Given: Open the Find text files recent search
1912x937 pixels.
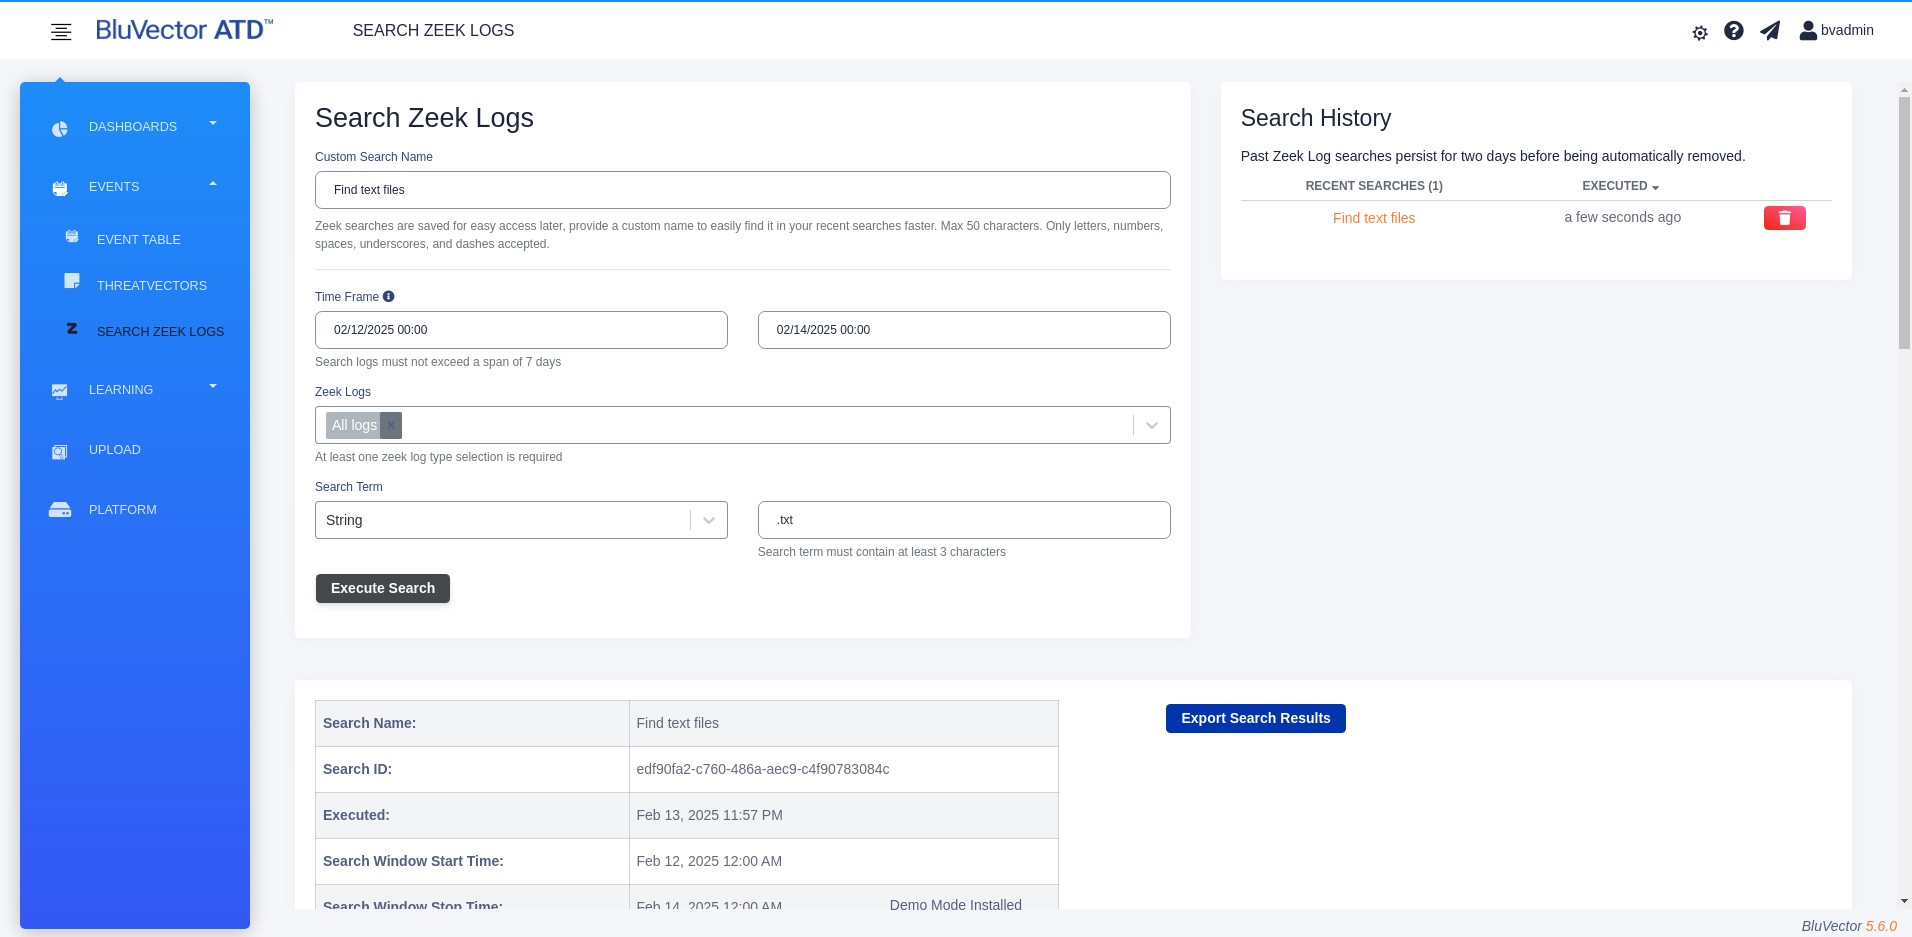Looking at the screenshot, I should pyautogui.click(x=1374, y=218).
